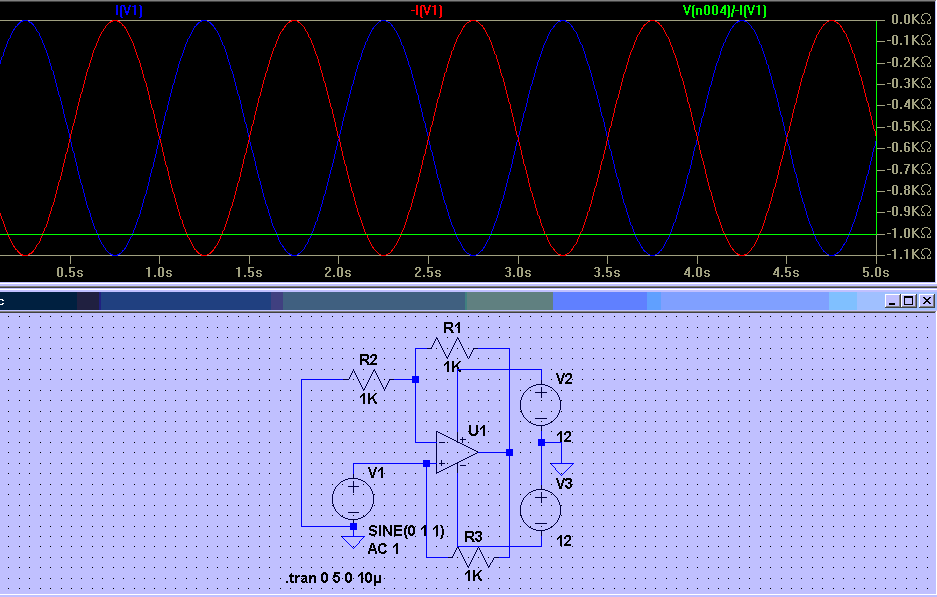937x597 pixels.
Task: Click the .tran 0 5 0 10µ directive
Action: pos(334,578)
